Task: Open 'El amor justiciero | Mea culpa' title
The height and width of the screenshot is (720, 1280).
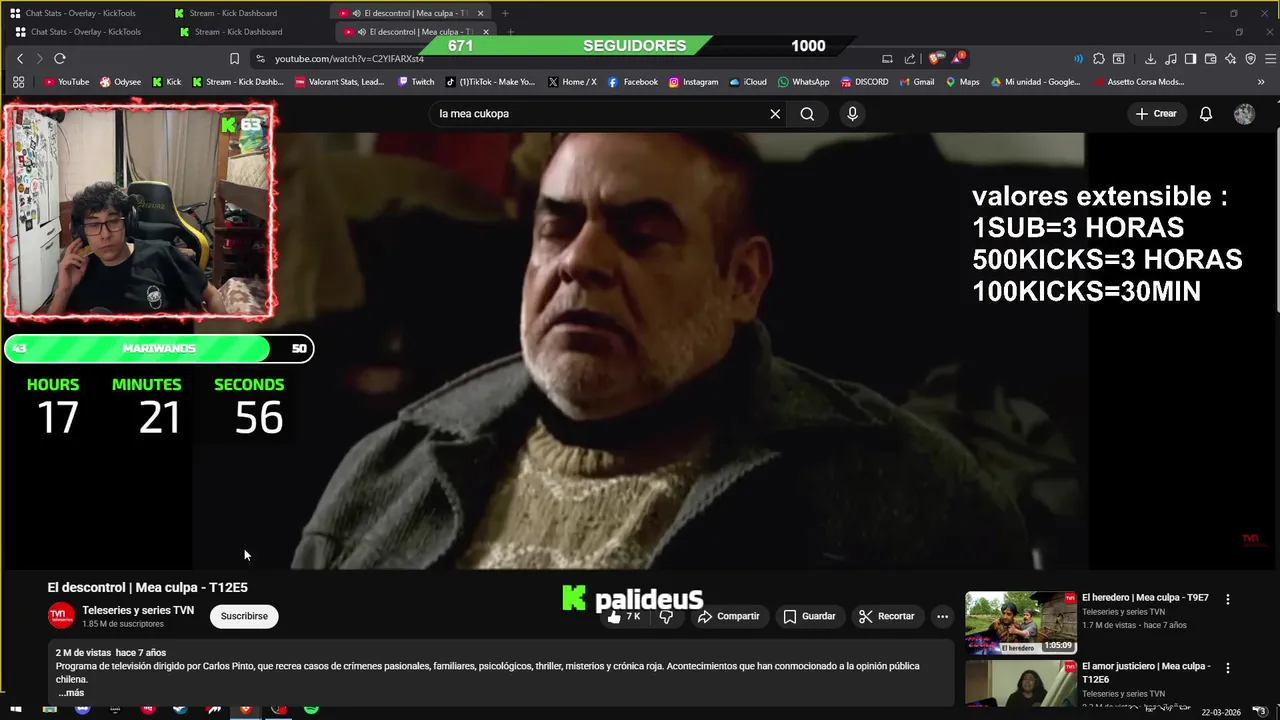Action: click(x=1146, y=673)
